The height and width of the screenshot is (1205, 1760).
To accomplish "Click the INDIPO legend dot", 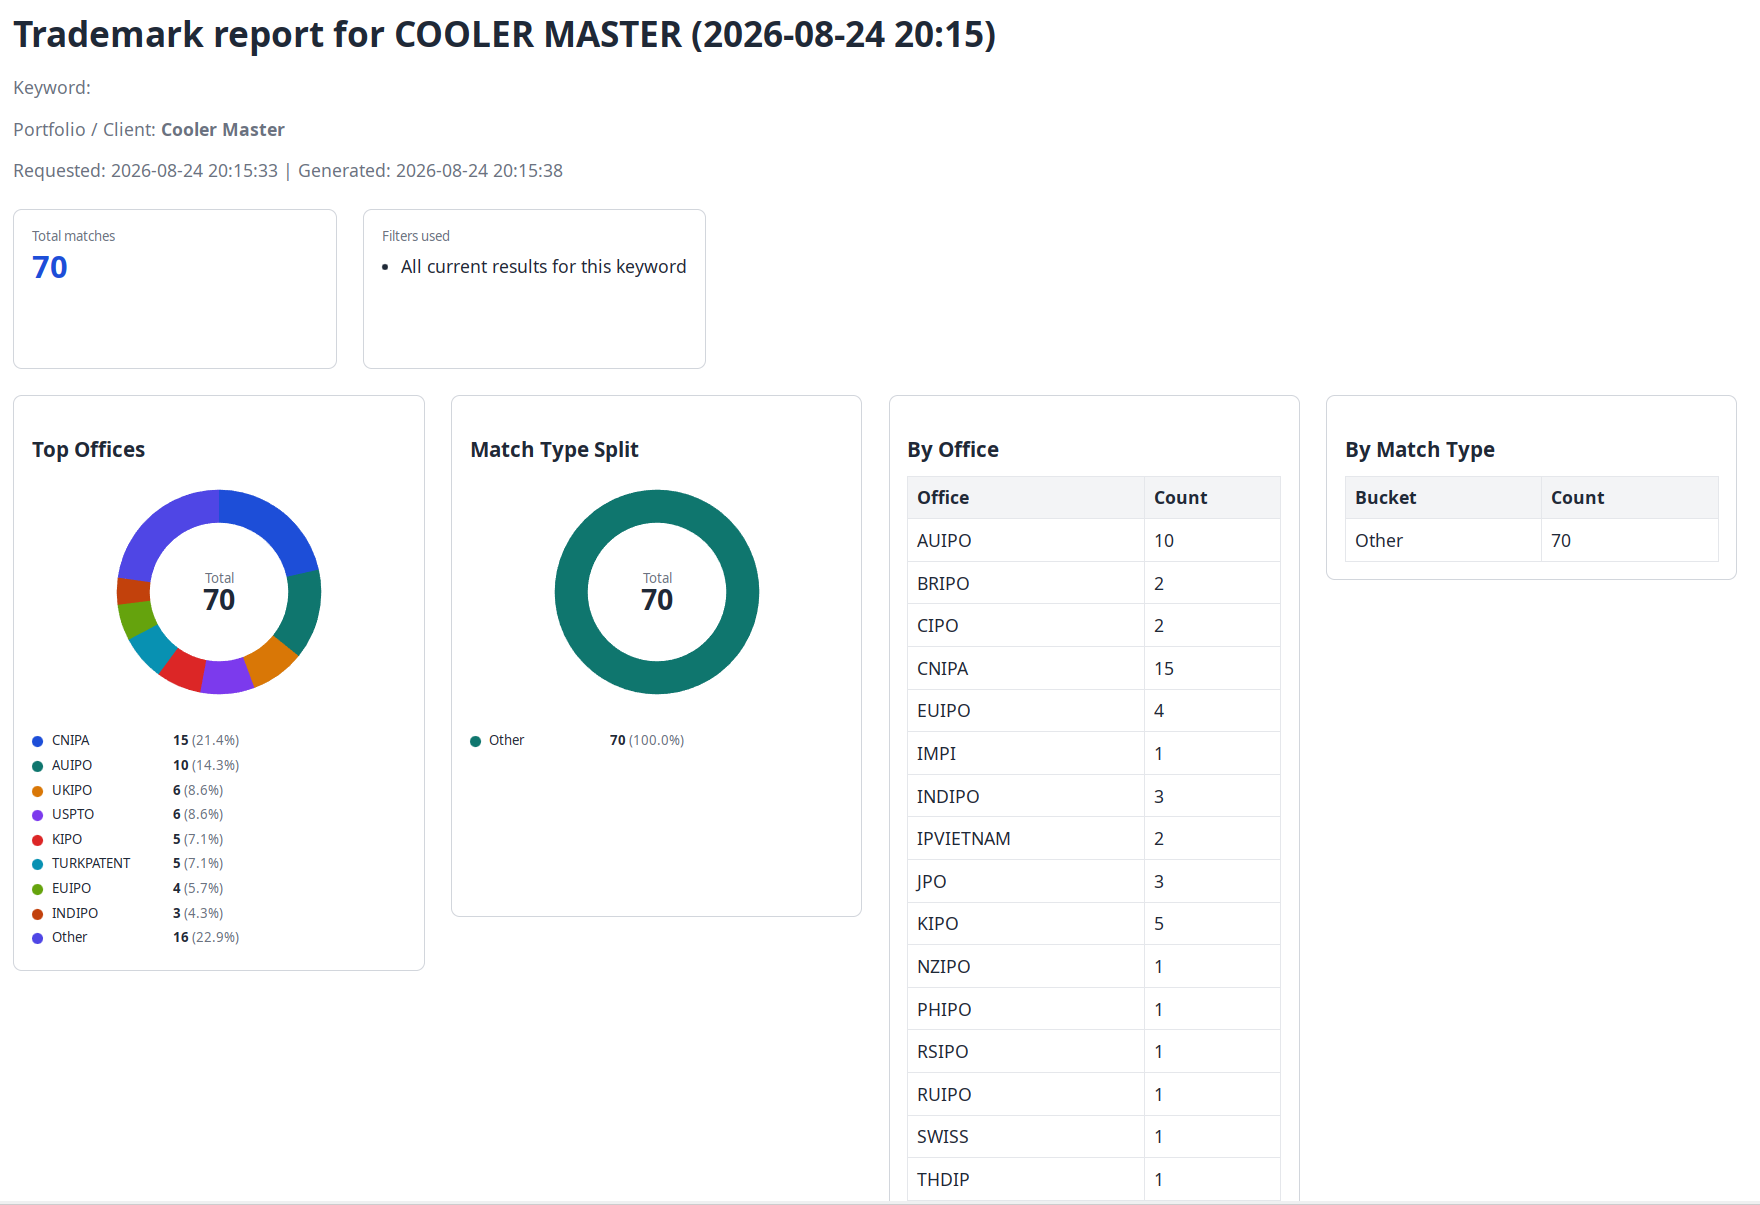I will (x=37, y=914).
